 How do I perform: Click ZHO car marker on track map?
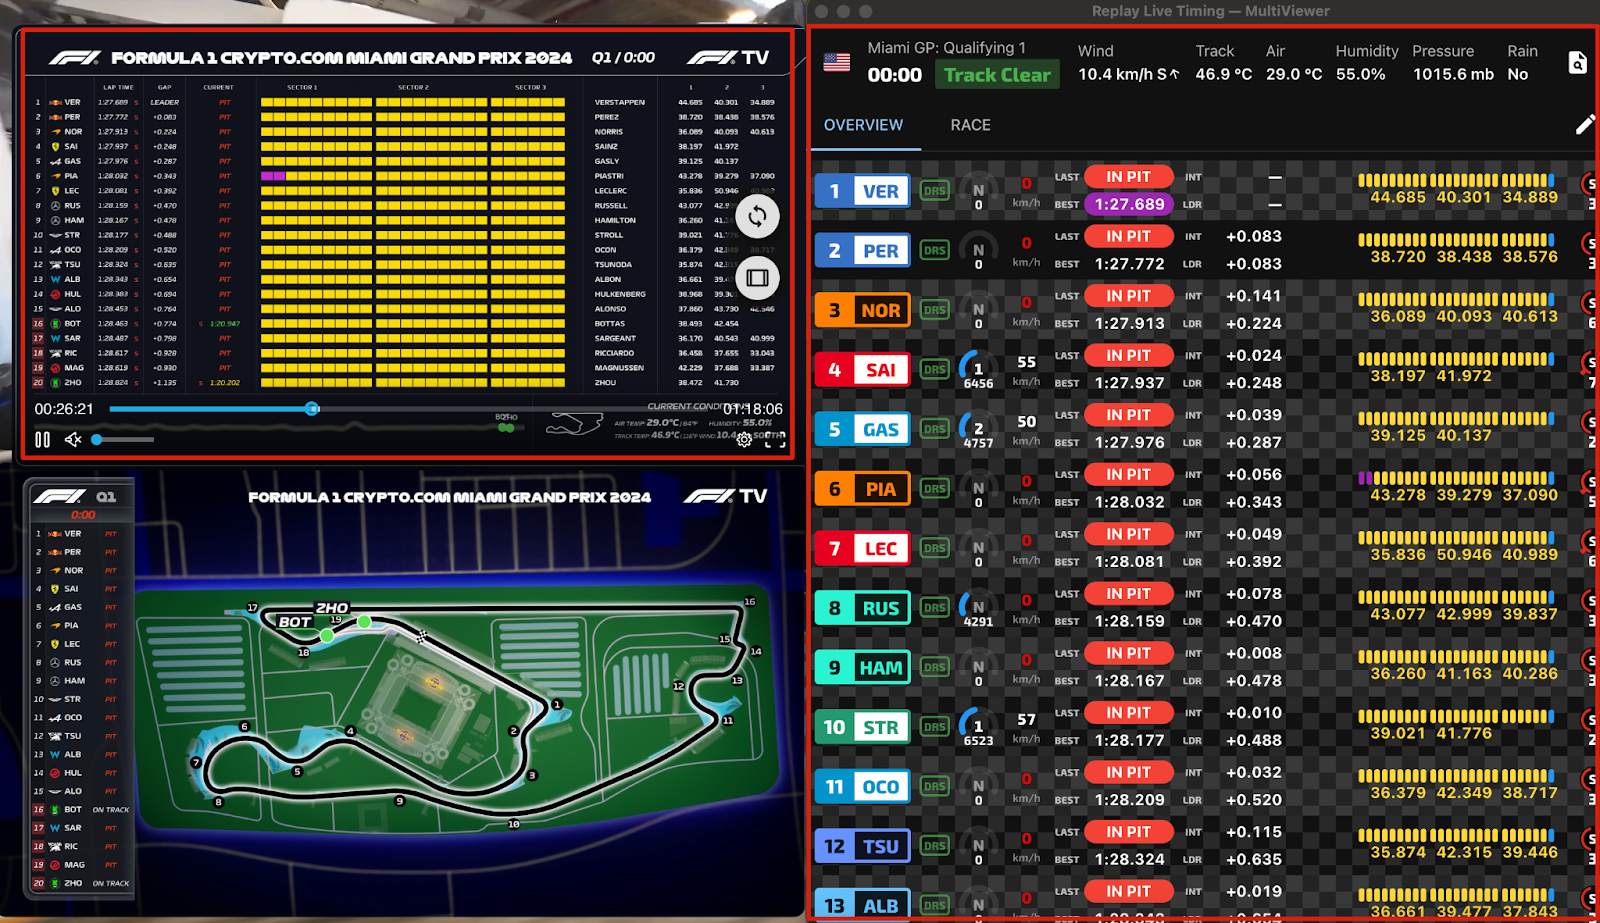(364, 622)
